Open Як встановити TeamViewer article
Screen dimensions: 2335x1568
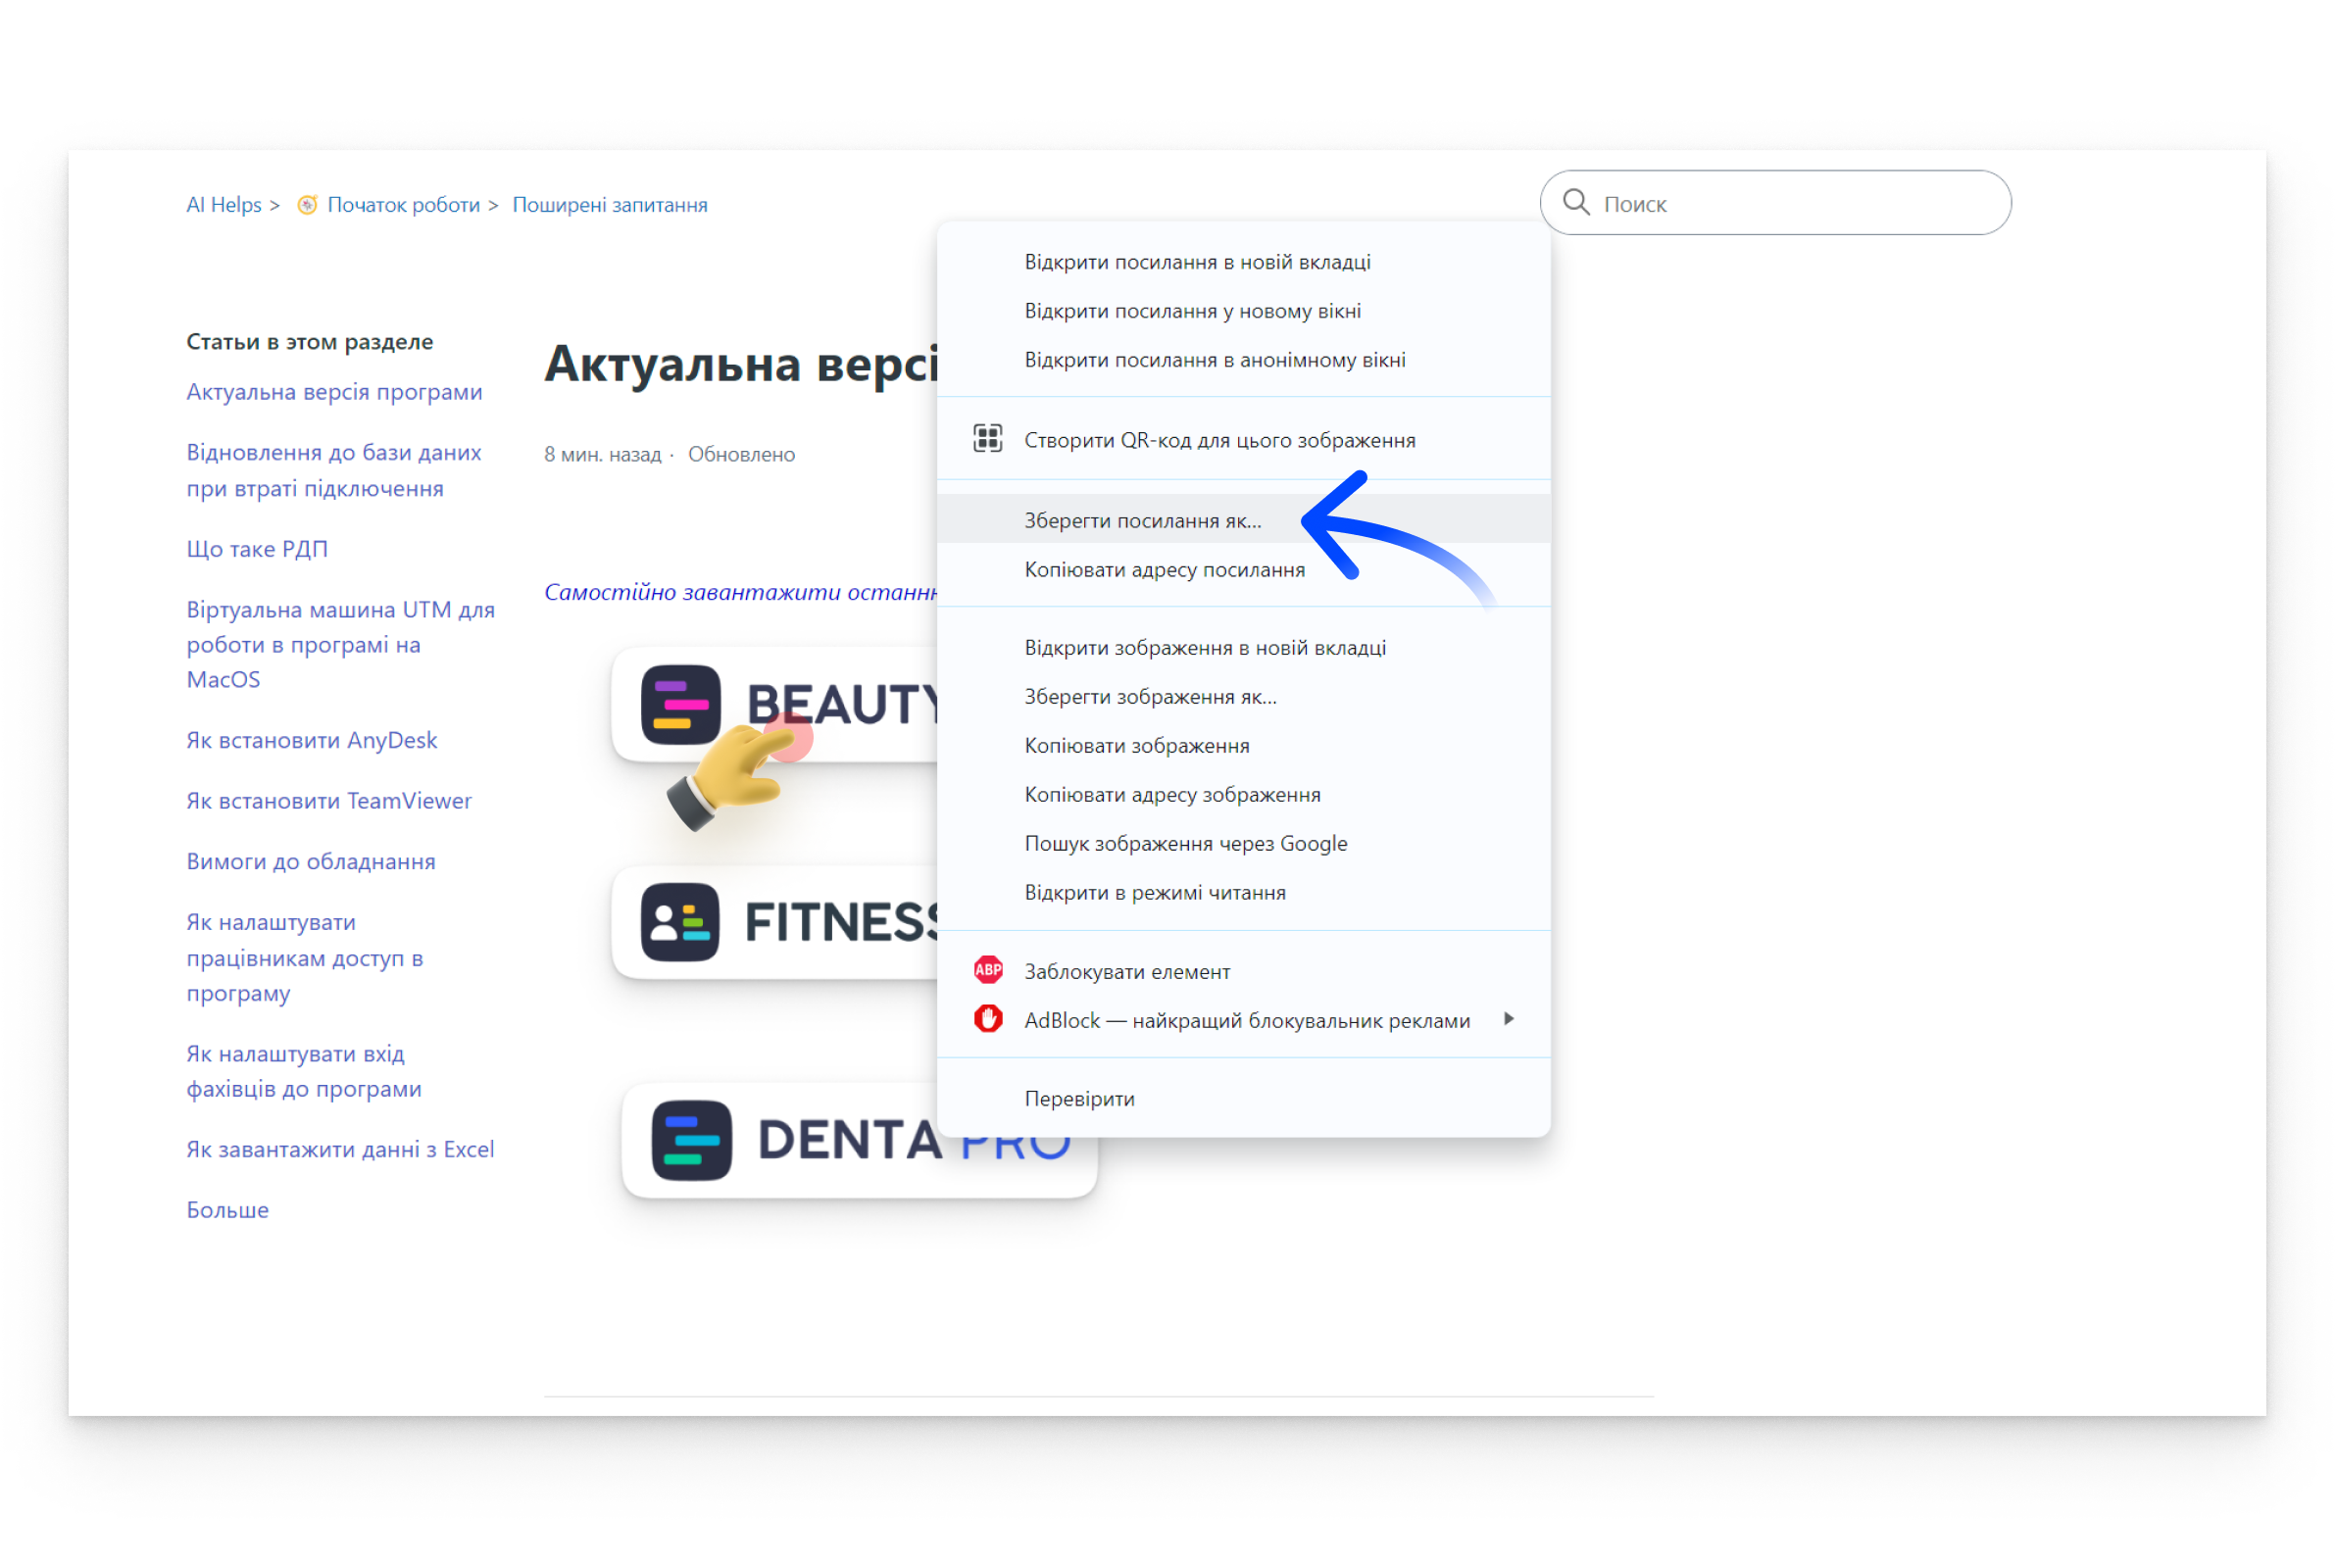pos(329,801)
